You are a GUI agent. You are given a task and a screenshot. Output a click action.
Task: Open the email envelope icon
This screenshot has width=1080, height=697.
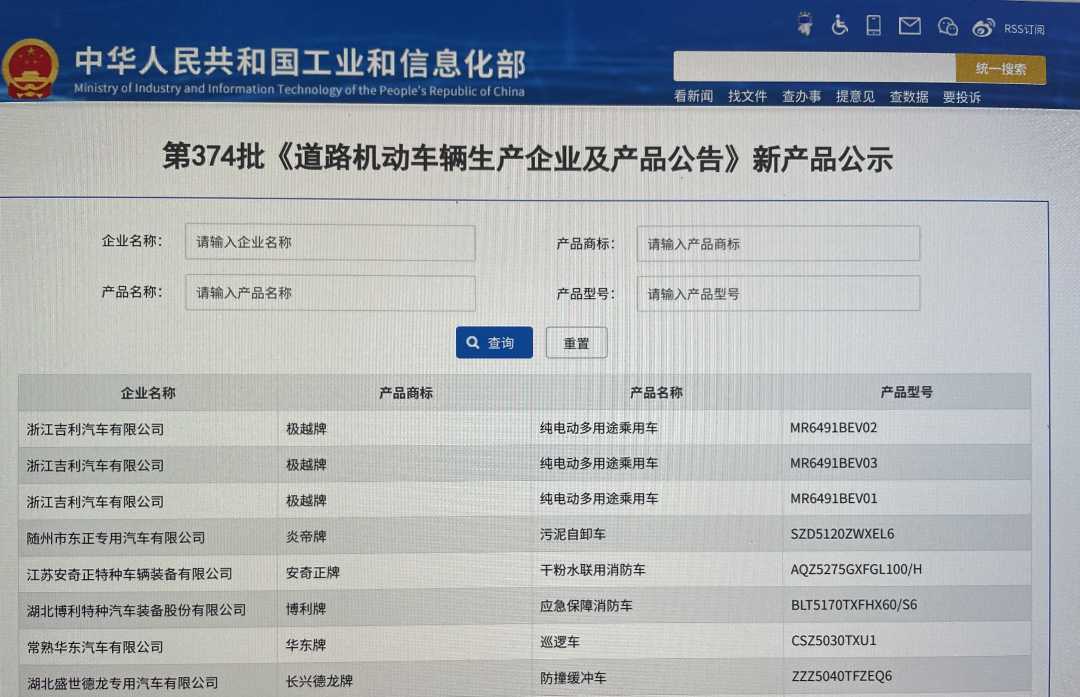pos(909,26)
